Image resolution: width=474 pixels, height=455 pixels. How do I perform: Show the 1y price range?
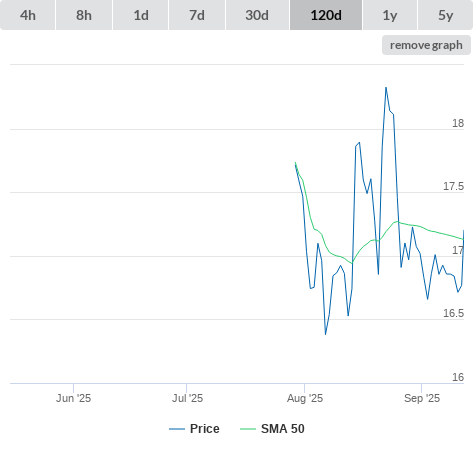[390, 15]
